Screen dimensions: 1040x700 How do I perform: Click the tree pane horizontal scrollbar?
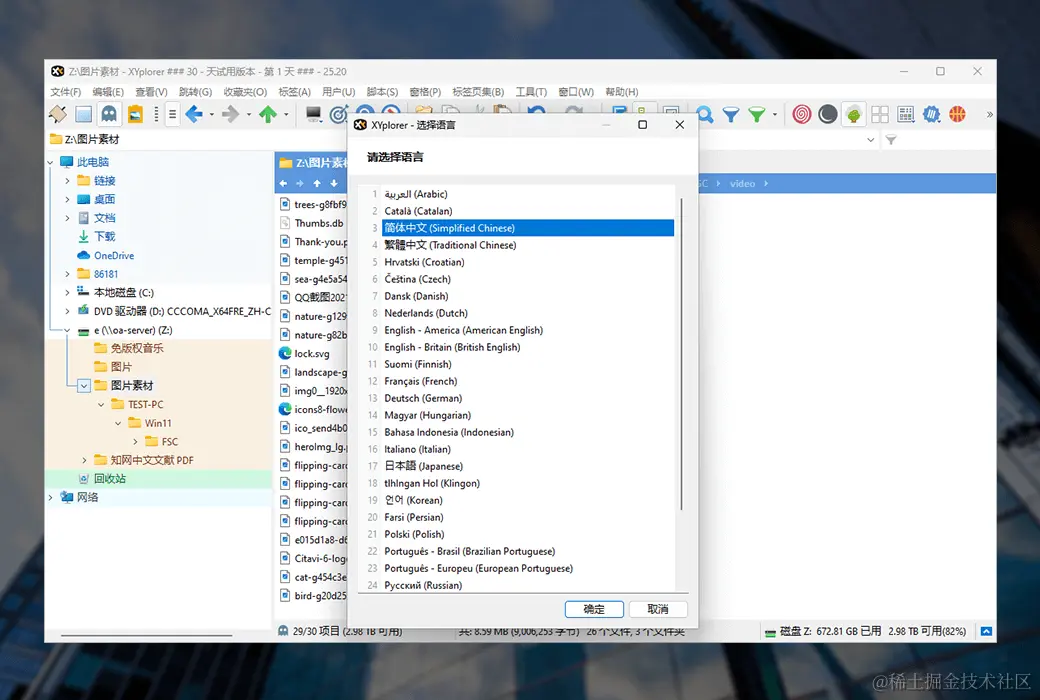point(147,635)
